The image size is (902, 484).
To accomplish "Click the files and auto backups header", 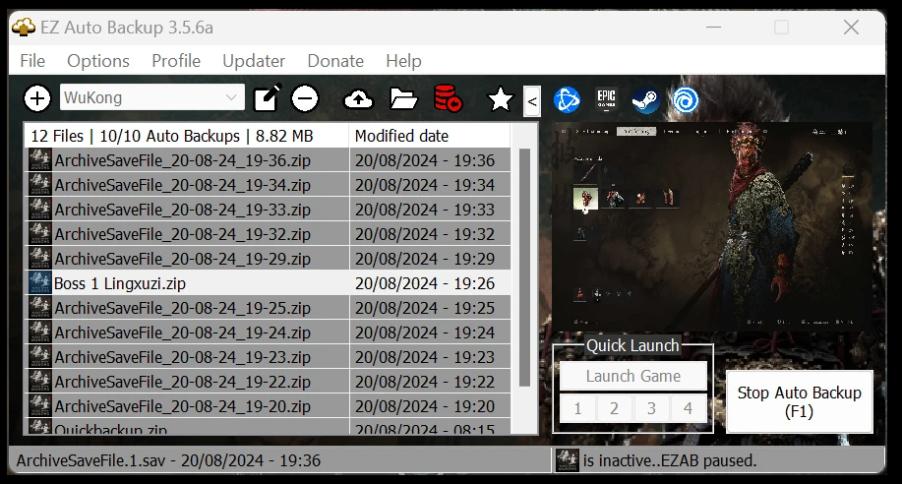I will click(x=187, y=136).
